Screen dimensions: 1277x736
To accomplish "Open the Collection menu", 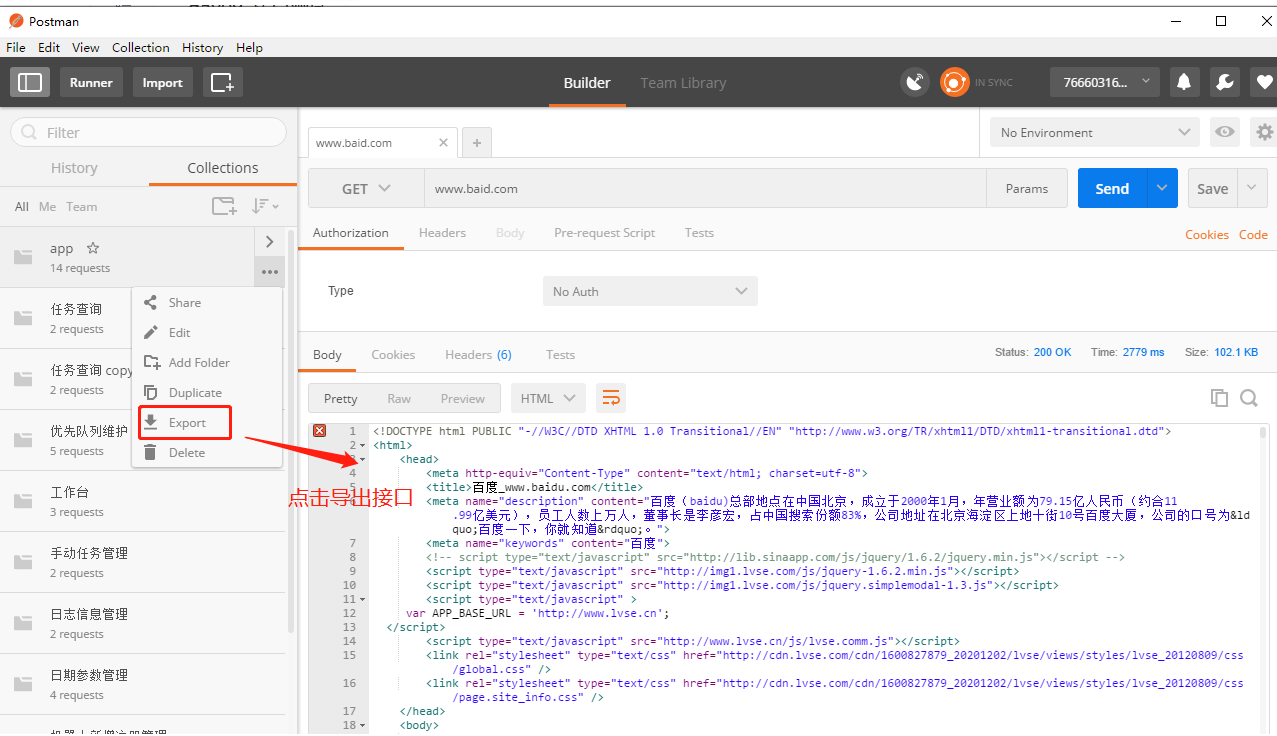I will click(x=140, y=47).
